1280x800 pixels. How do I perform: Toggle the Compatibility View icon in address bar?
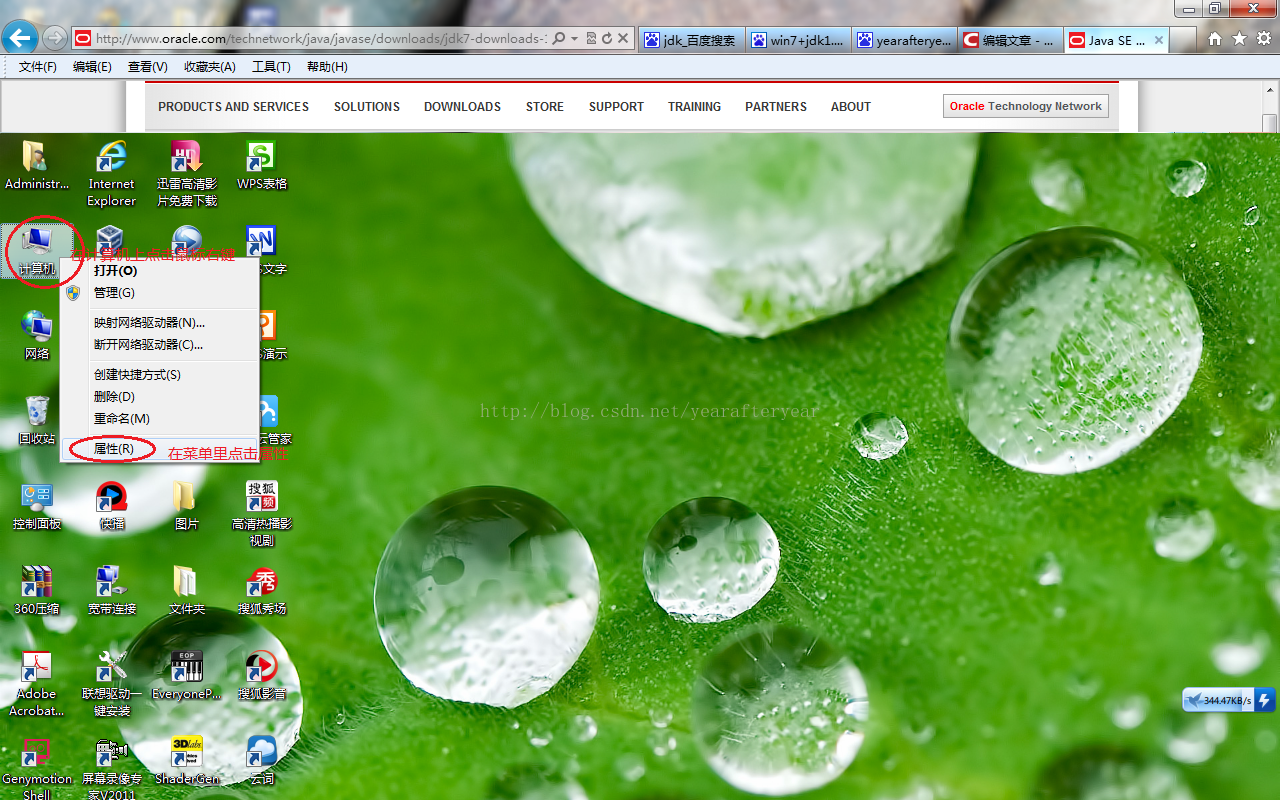click(591, 38)
